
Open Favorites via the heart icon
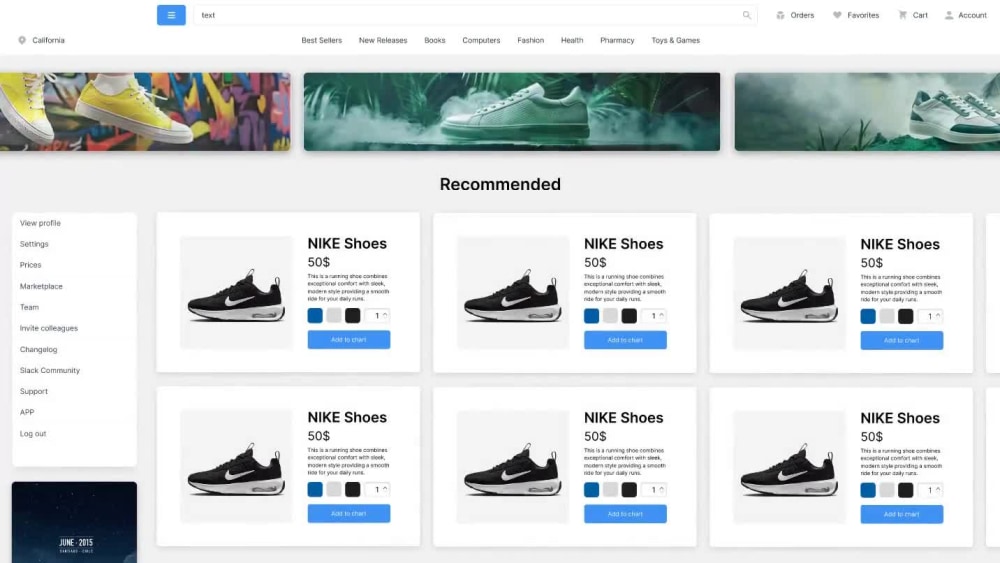837,15
